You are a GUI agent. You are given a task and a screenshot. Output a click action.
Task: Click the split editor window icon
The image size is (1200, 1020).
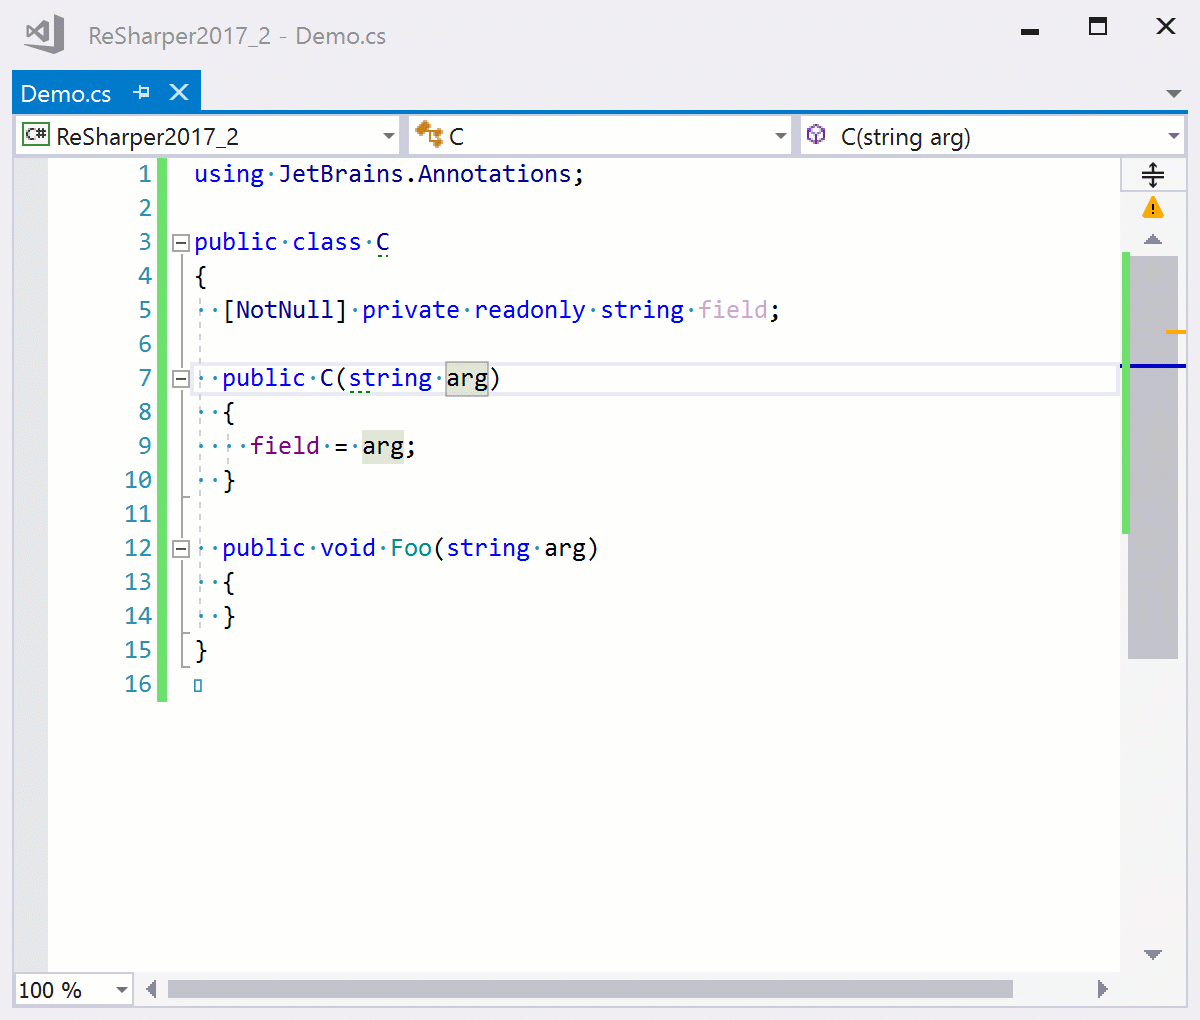[1153, 175]
